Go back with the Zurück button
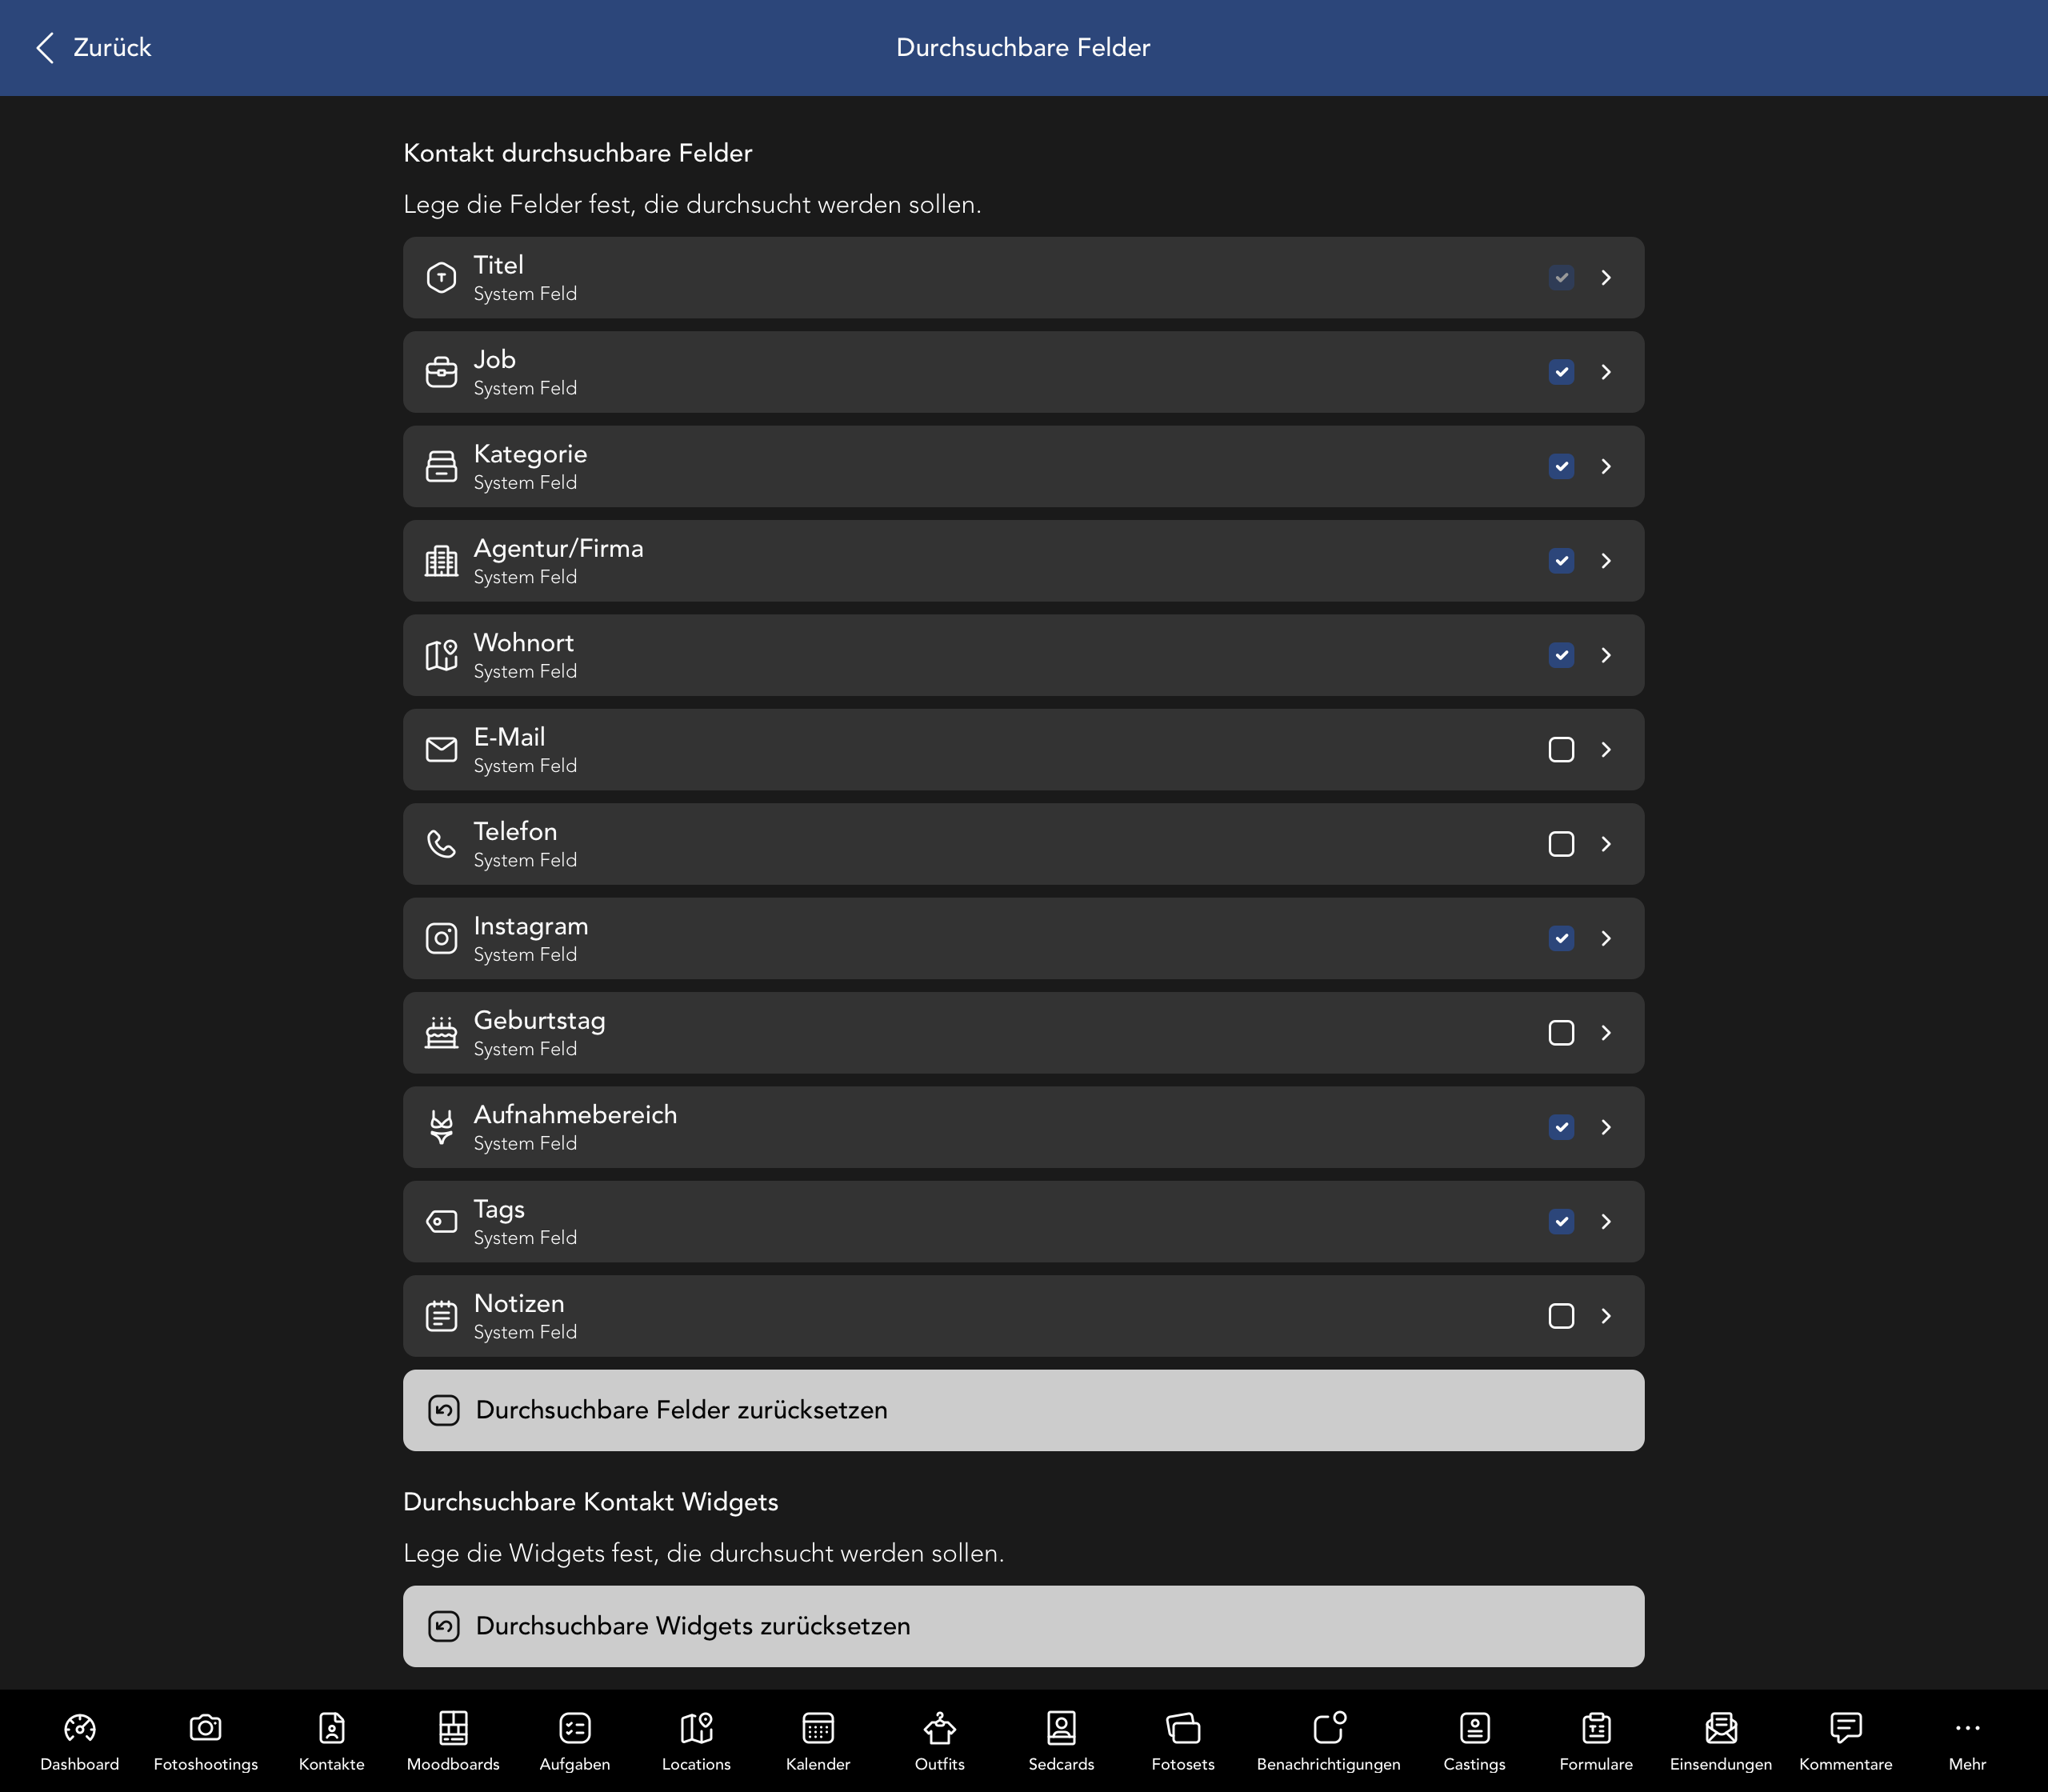 pos(93,47)
